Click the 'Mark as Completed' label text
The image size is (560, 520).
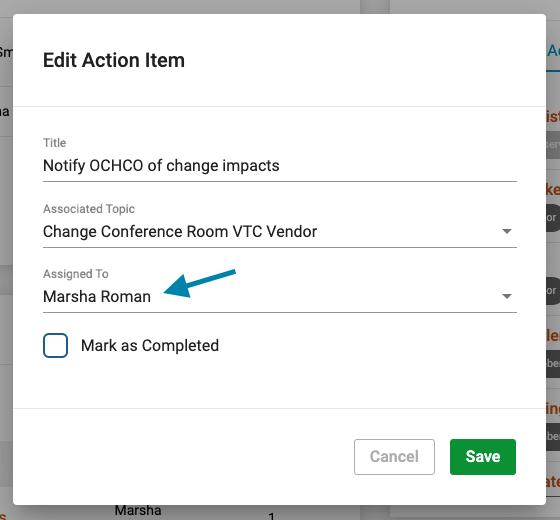[x=150, y=346]
